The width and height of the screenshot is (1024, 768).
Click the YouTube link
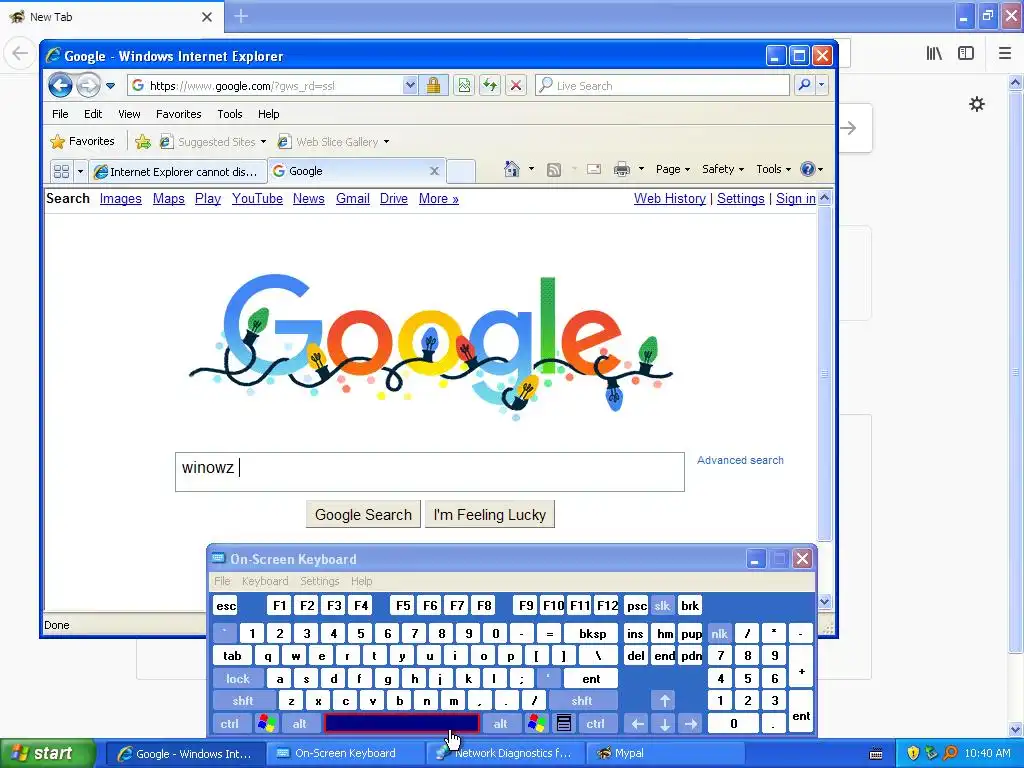pos(257,199)
